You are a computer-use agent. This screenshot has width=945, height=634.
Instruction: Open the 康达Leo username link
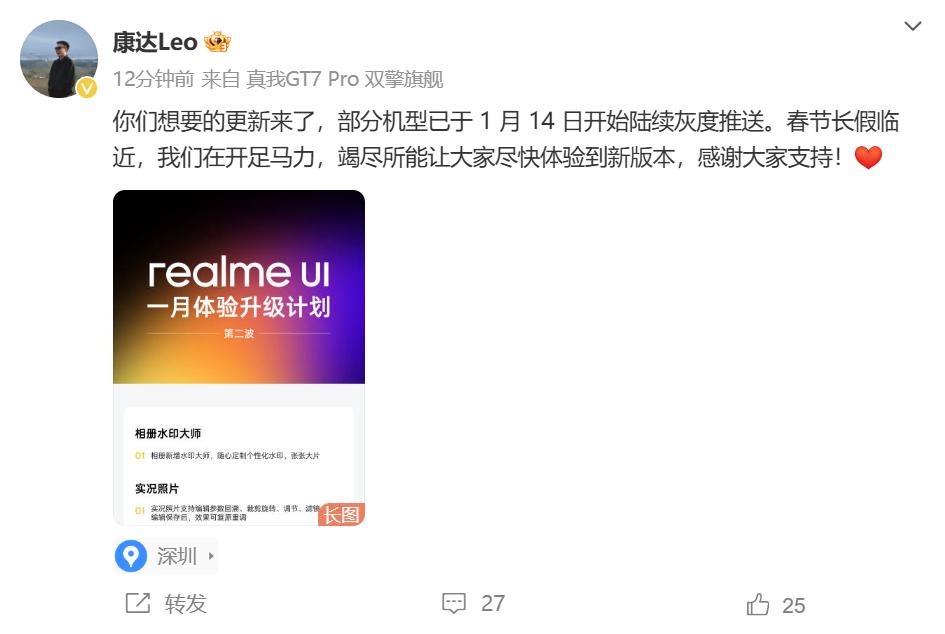[155, 42]
